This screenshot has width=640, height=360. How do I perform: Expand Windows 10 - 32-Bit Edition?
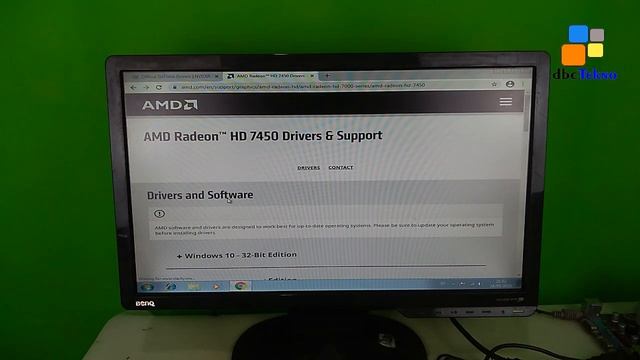coord(237,256)
